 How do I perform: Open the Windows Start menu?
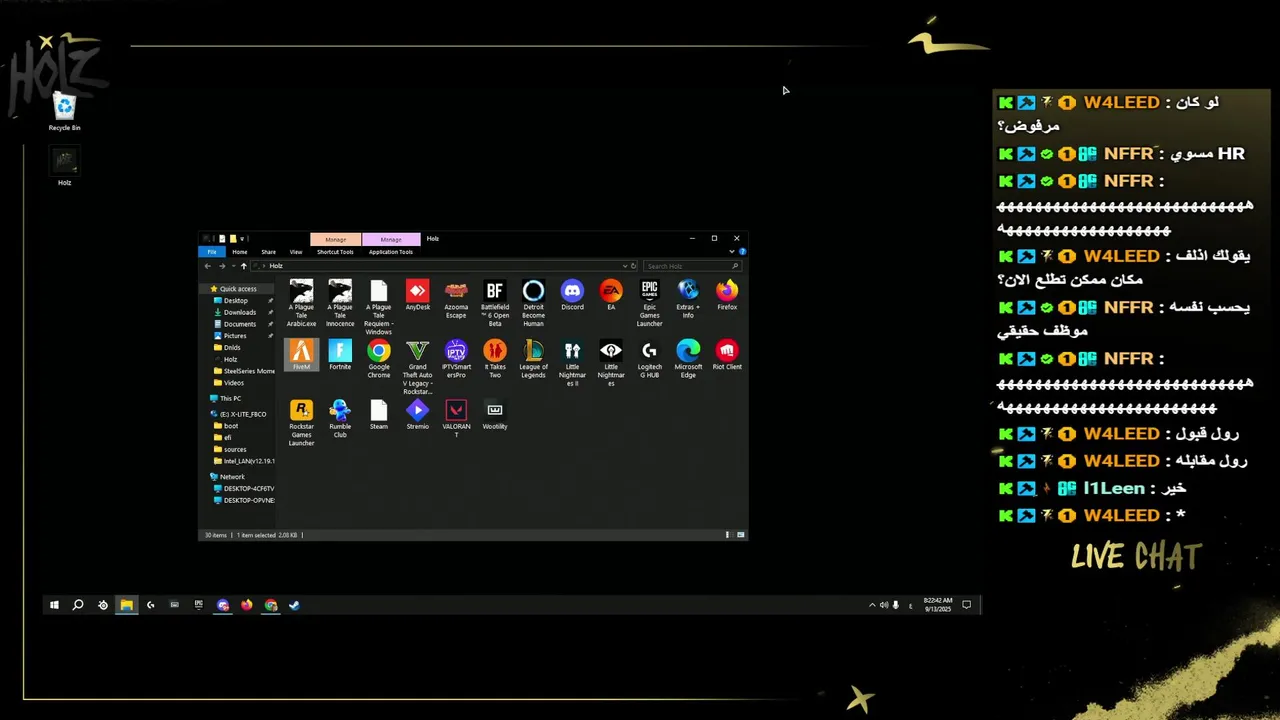coord(54,605)
